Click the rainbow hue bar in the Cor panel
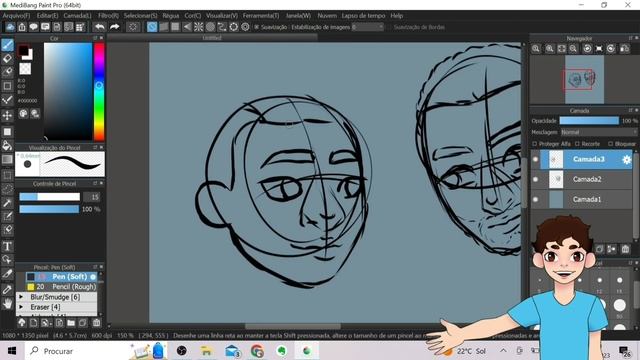This screenshot has height=360, width=640. 99,92
